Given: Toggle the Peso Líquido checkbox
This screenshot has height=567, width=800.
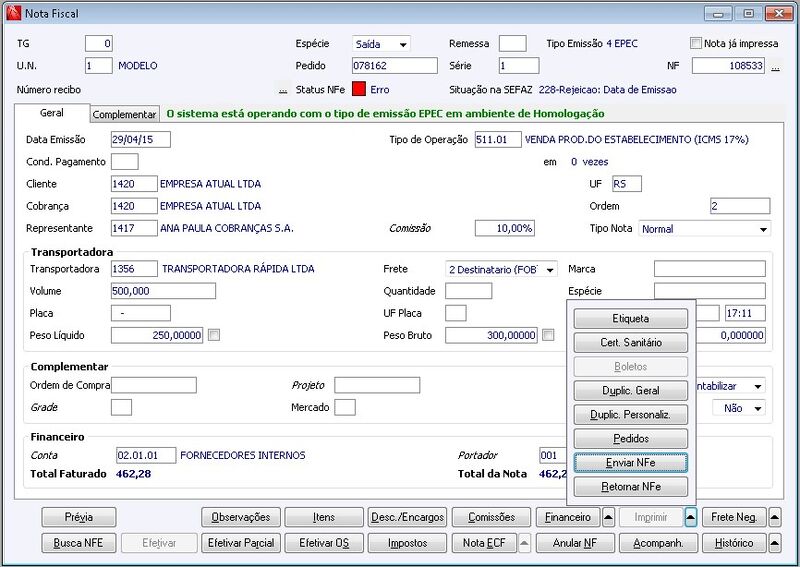Looking at the screenshot, I should tap(214, 335).
